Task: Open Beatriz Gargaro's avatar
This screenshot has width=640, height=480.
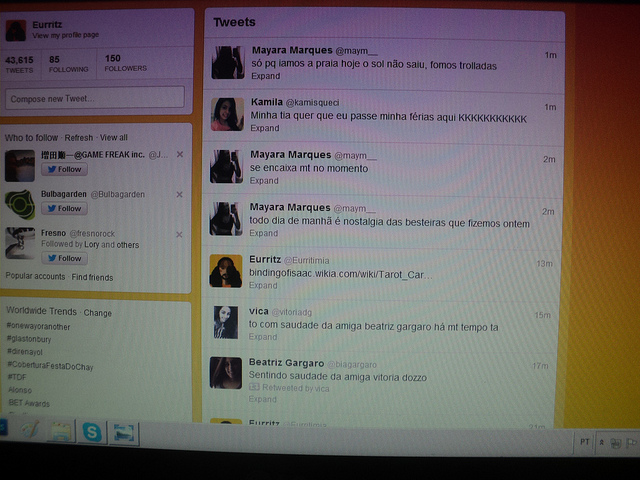Action: pyautogui.click(x=226, y=373)
